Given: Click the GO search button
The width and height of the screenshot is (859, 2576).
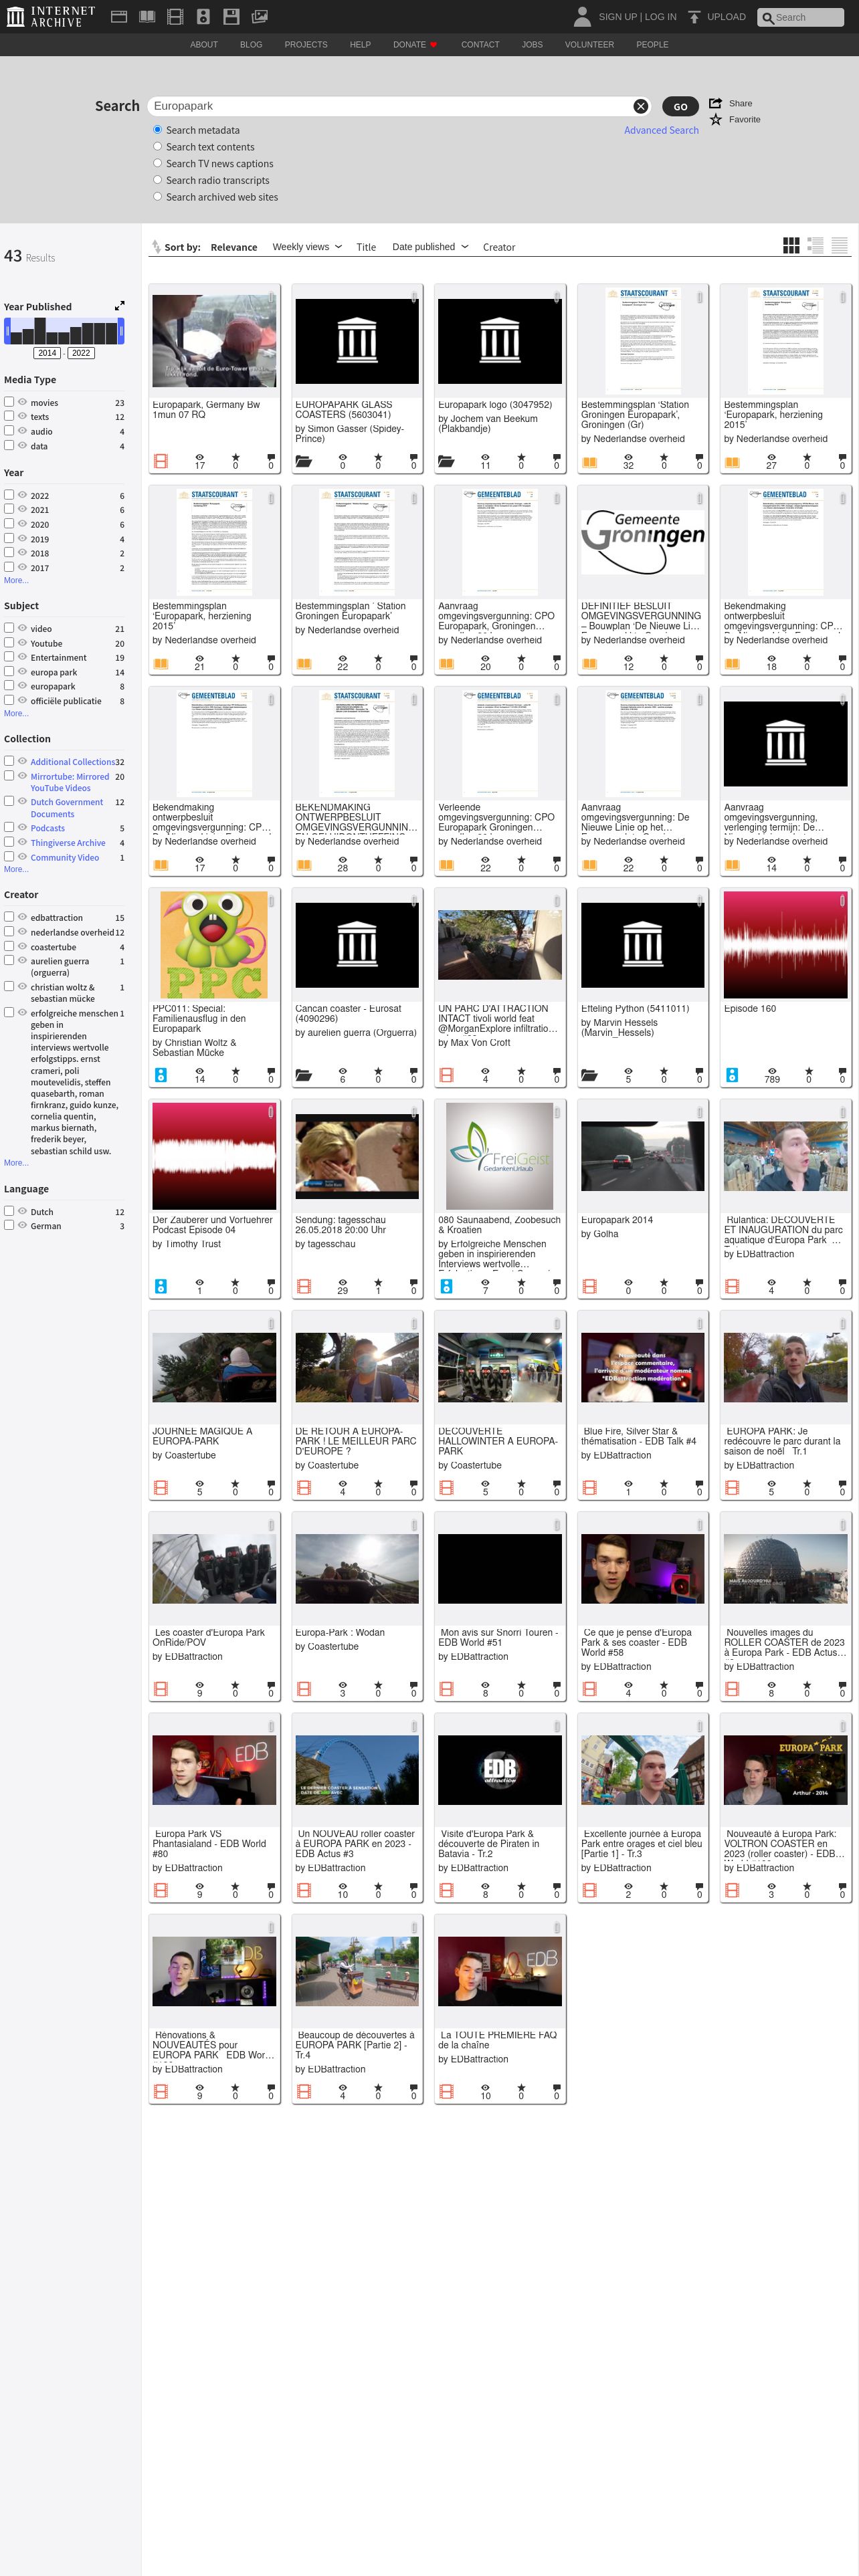Looking at the screenshot, I should pyautogui.click(x=680, y=107).
